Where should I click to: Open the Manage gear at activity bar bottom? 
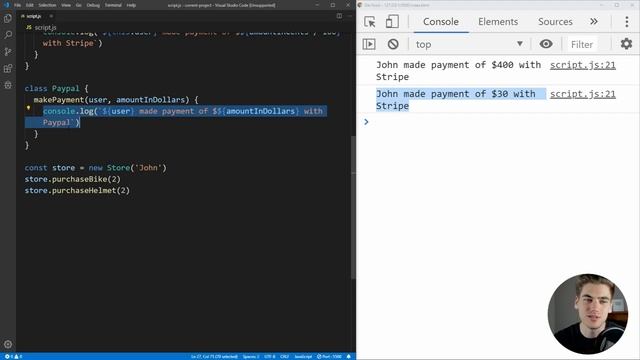pos(8,344)
